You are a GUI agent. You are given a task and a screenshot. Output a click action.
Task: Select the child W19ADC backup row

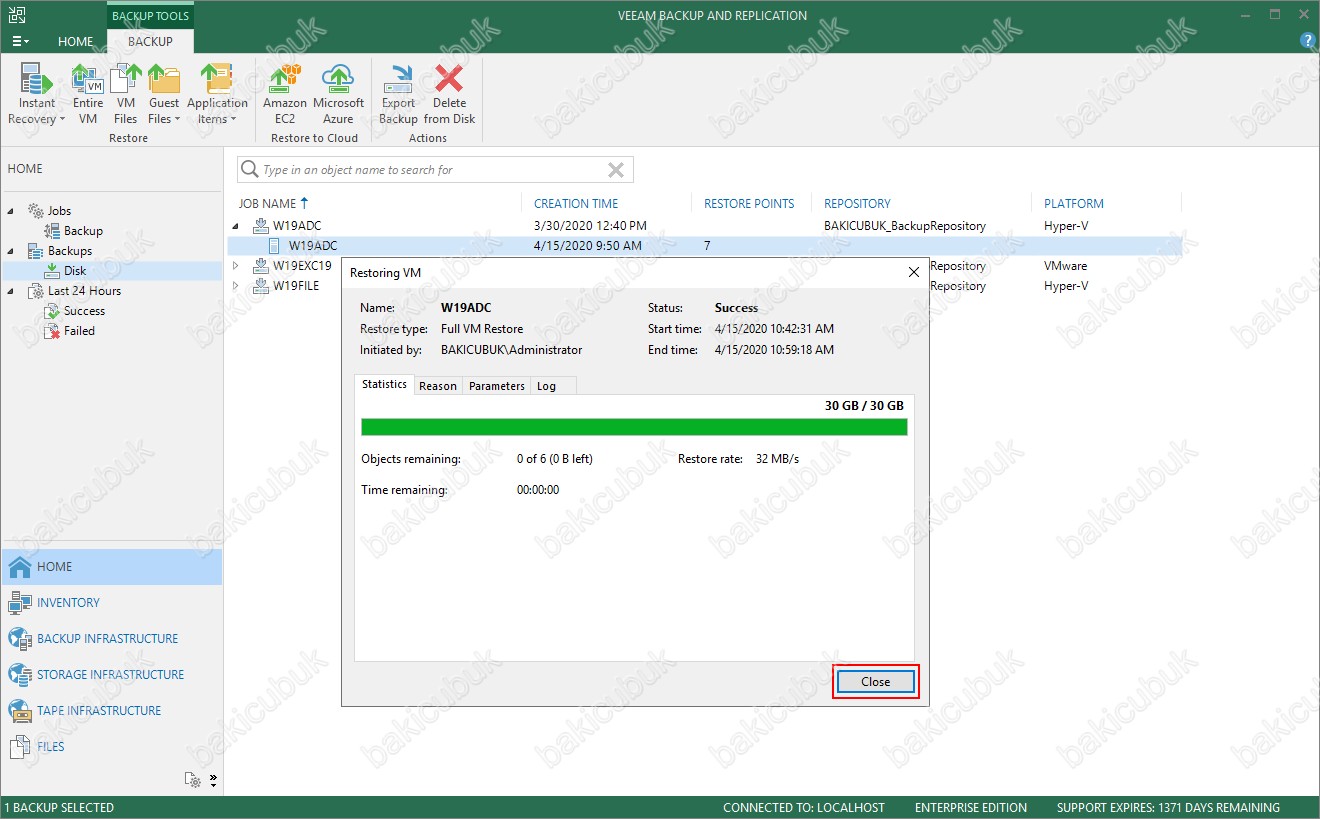(x=705, y=246)
